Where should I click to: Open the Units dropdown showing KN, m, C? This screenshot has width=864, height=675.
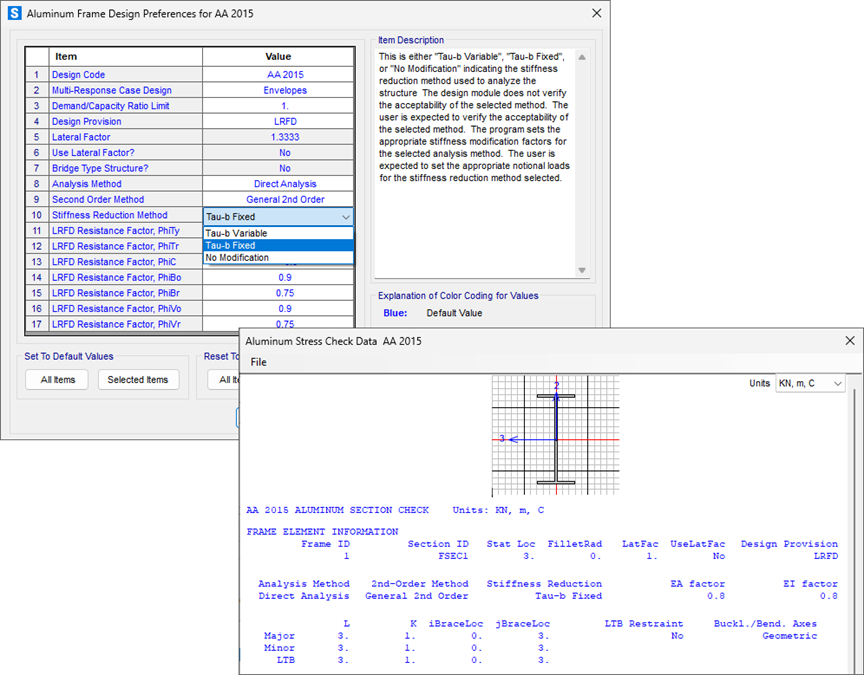tap(810, 383)
